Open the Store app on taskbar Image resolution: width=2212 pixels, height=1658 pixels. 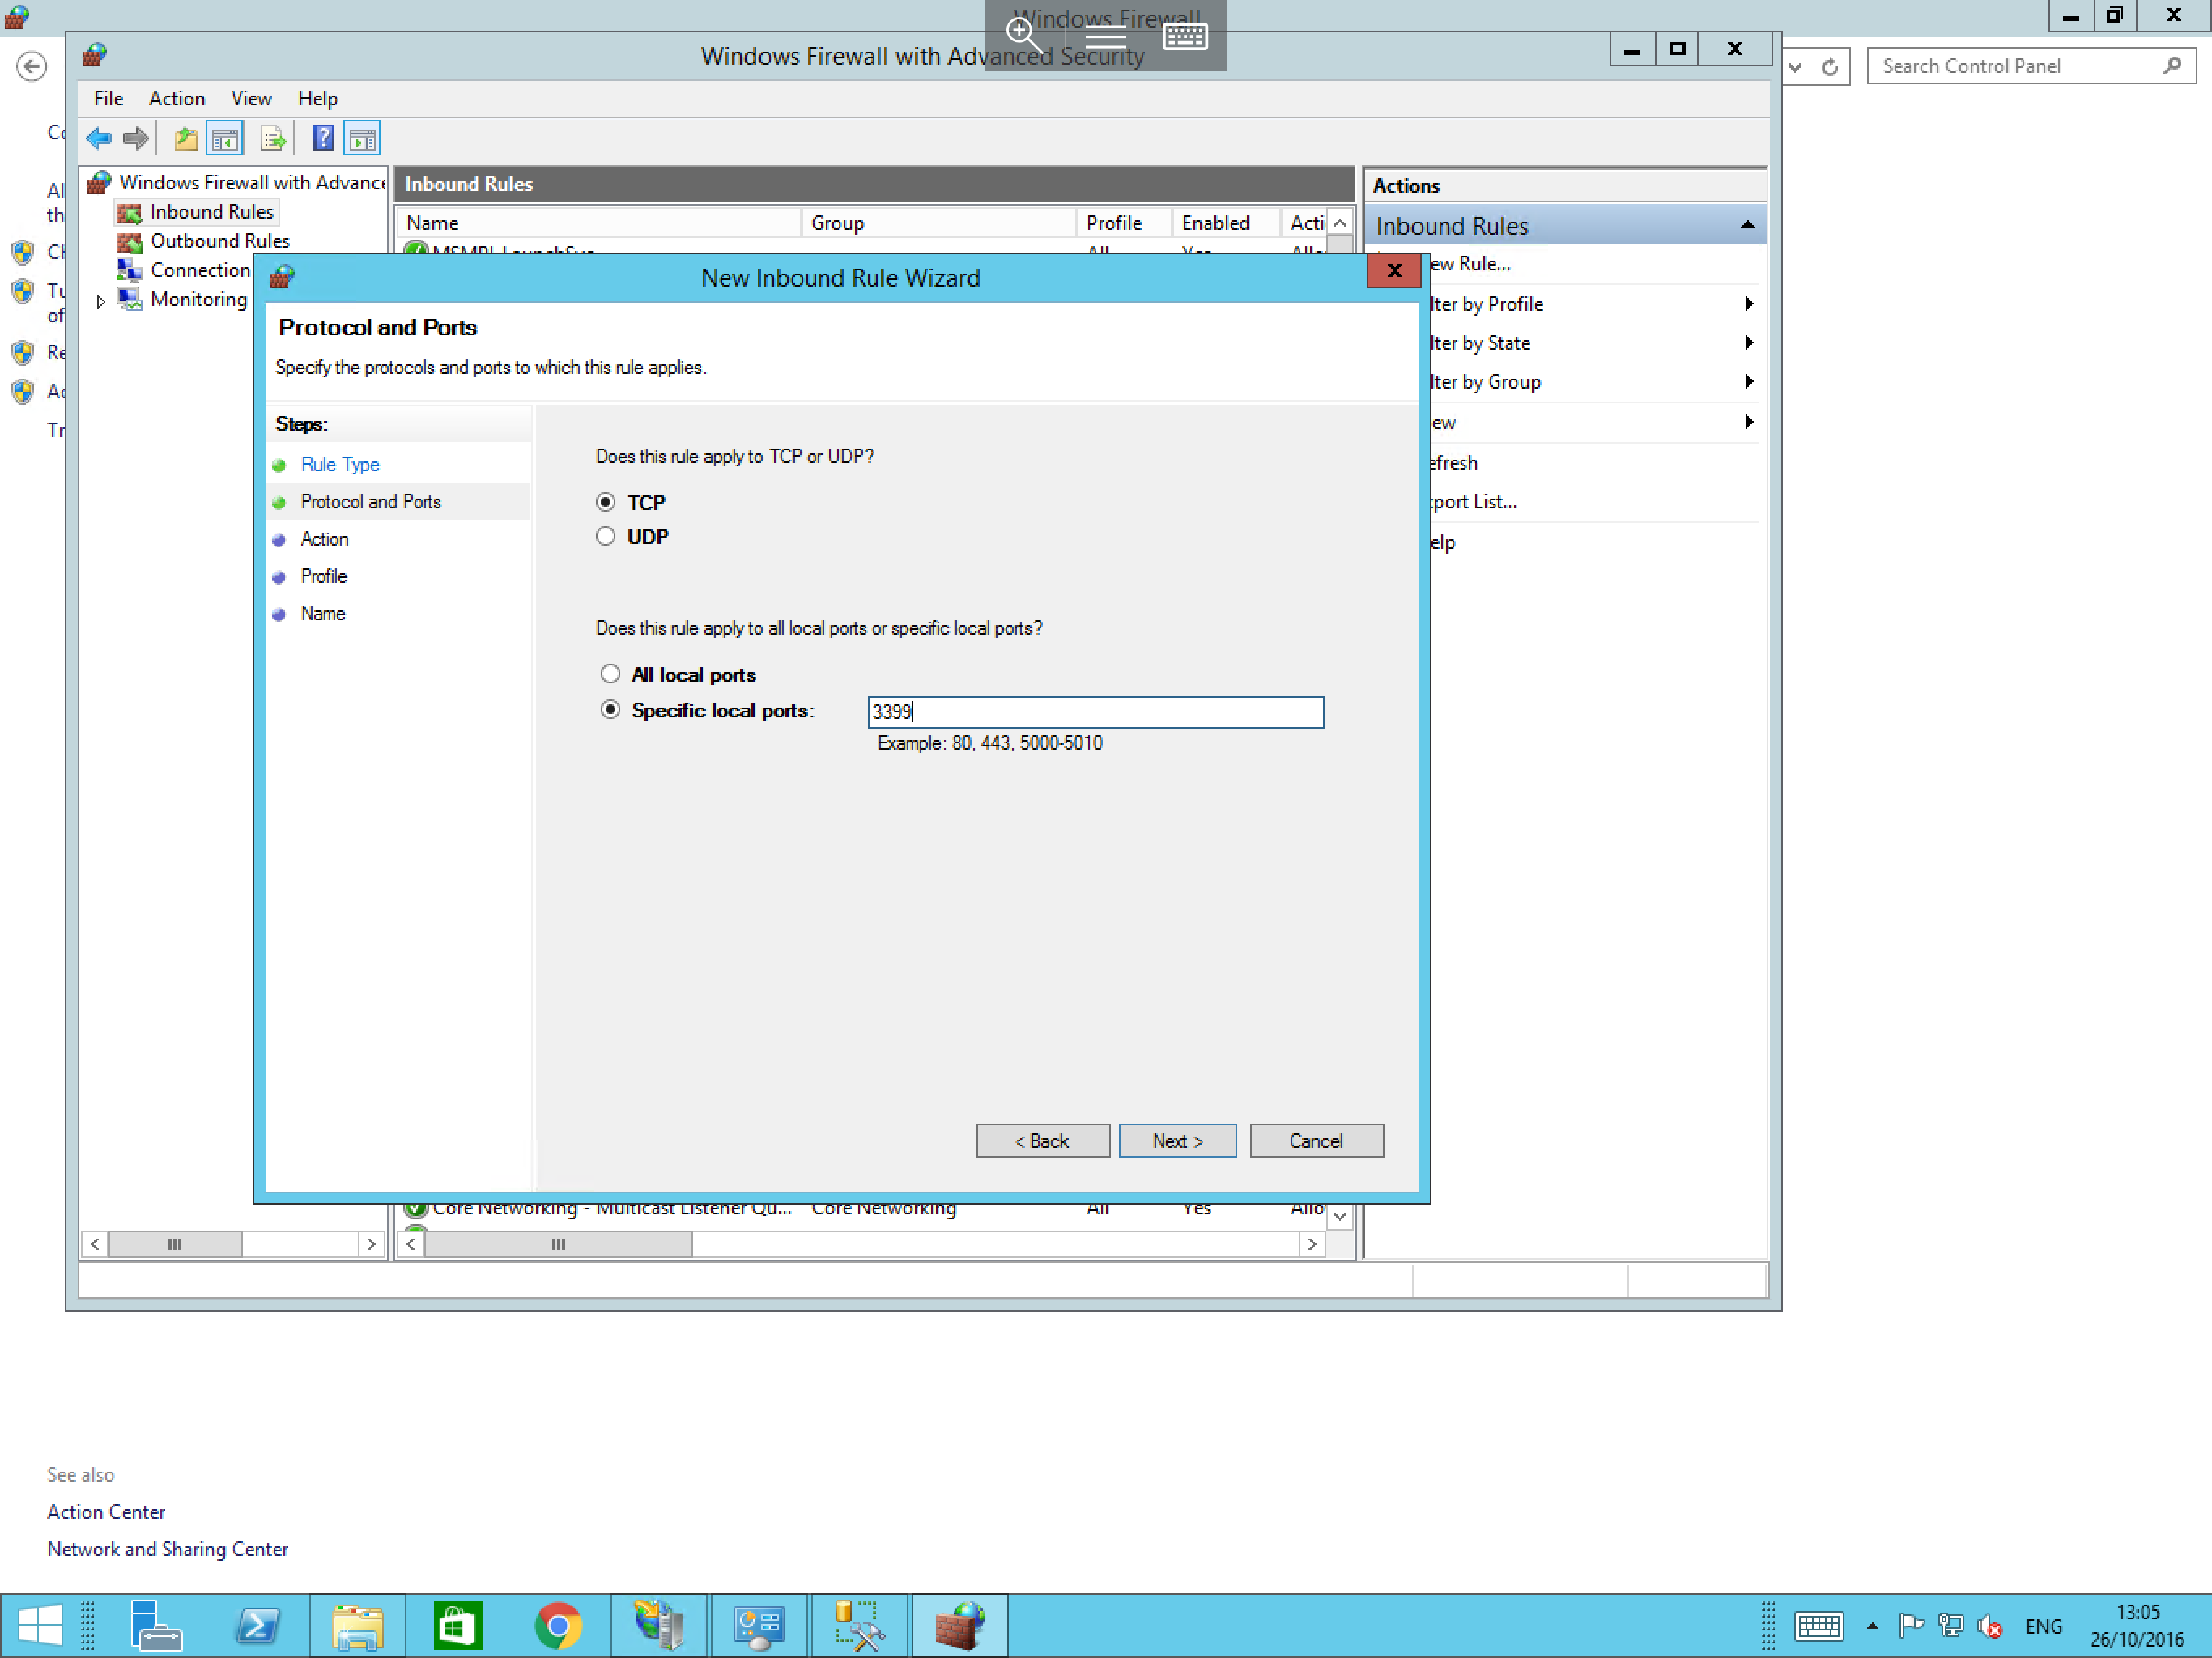458,1624
